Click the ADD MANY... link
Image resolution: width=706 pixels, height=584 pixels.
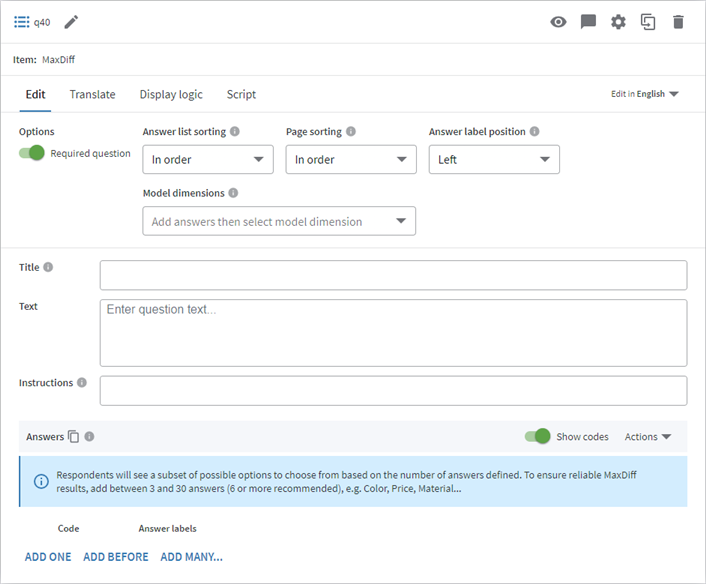[191, 557]
